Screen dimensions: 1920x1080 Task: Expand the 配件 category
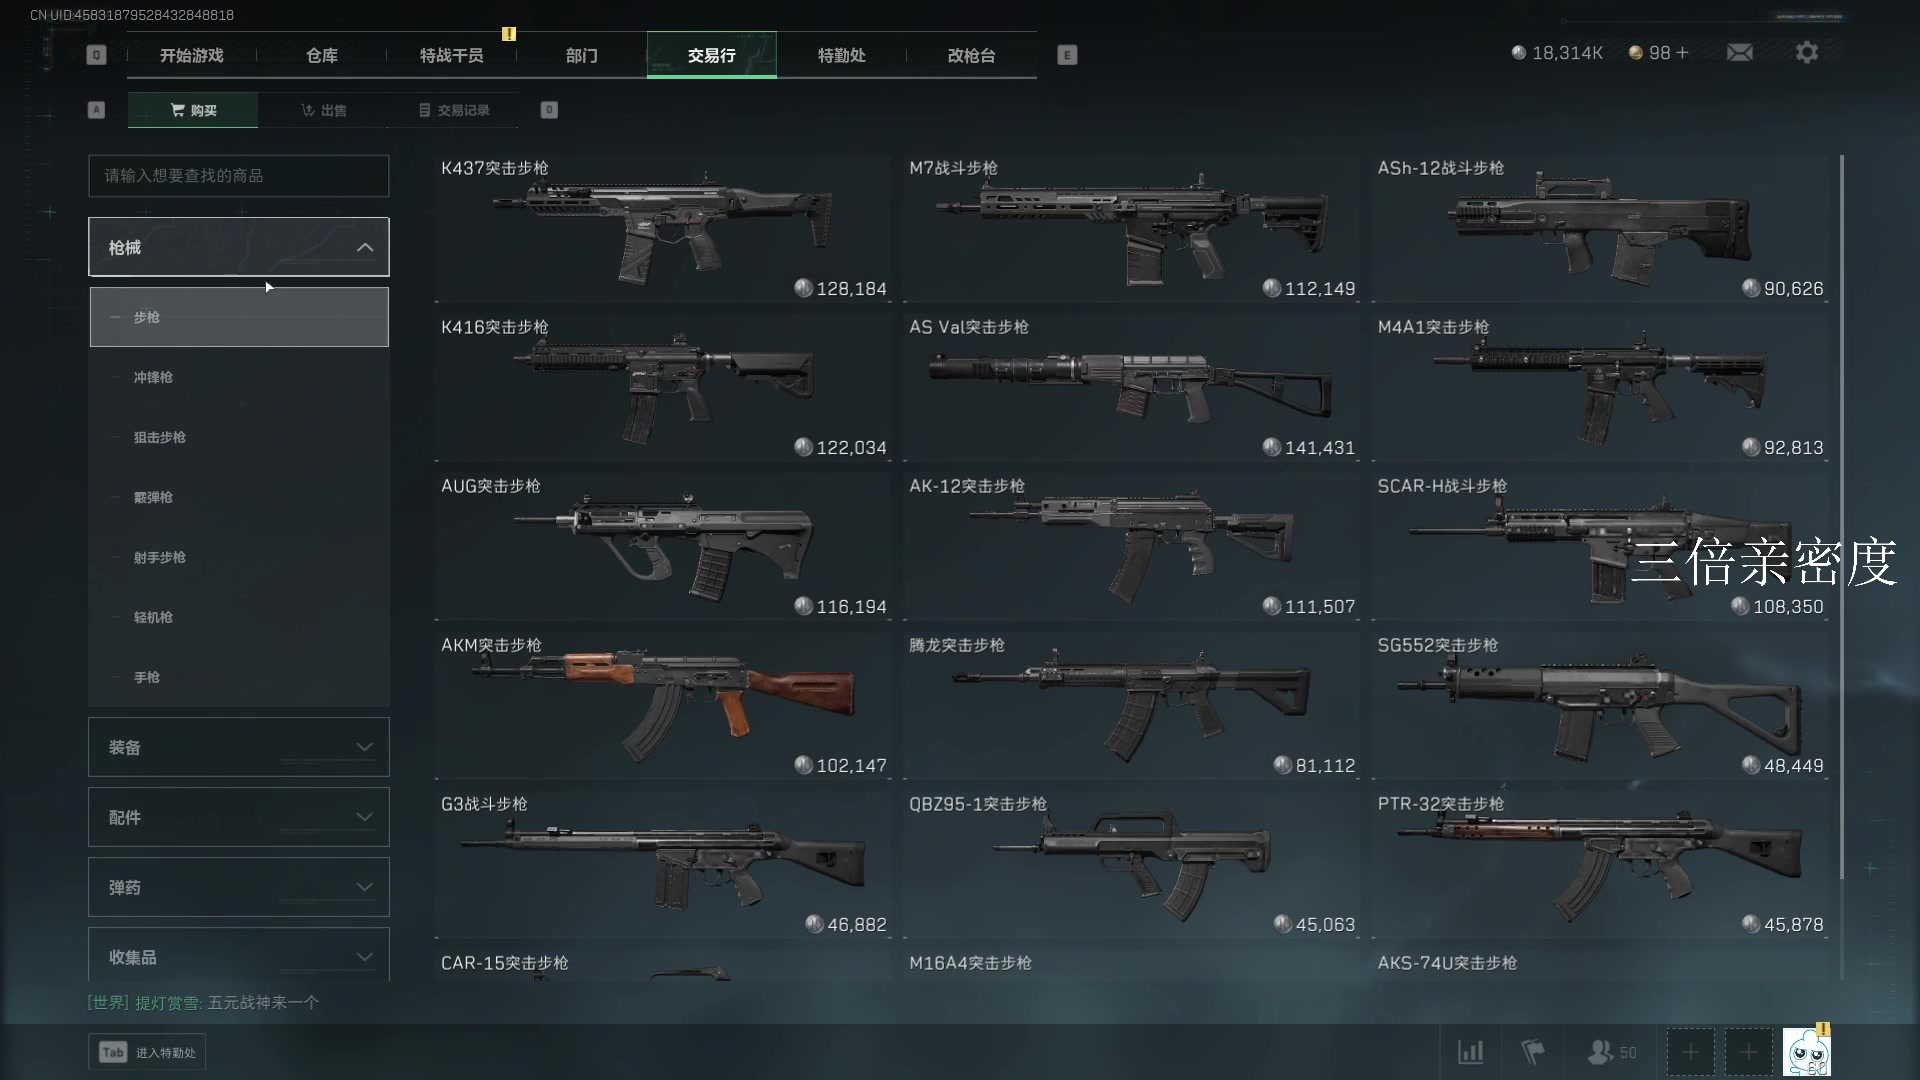coord(238,817)
